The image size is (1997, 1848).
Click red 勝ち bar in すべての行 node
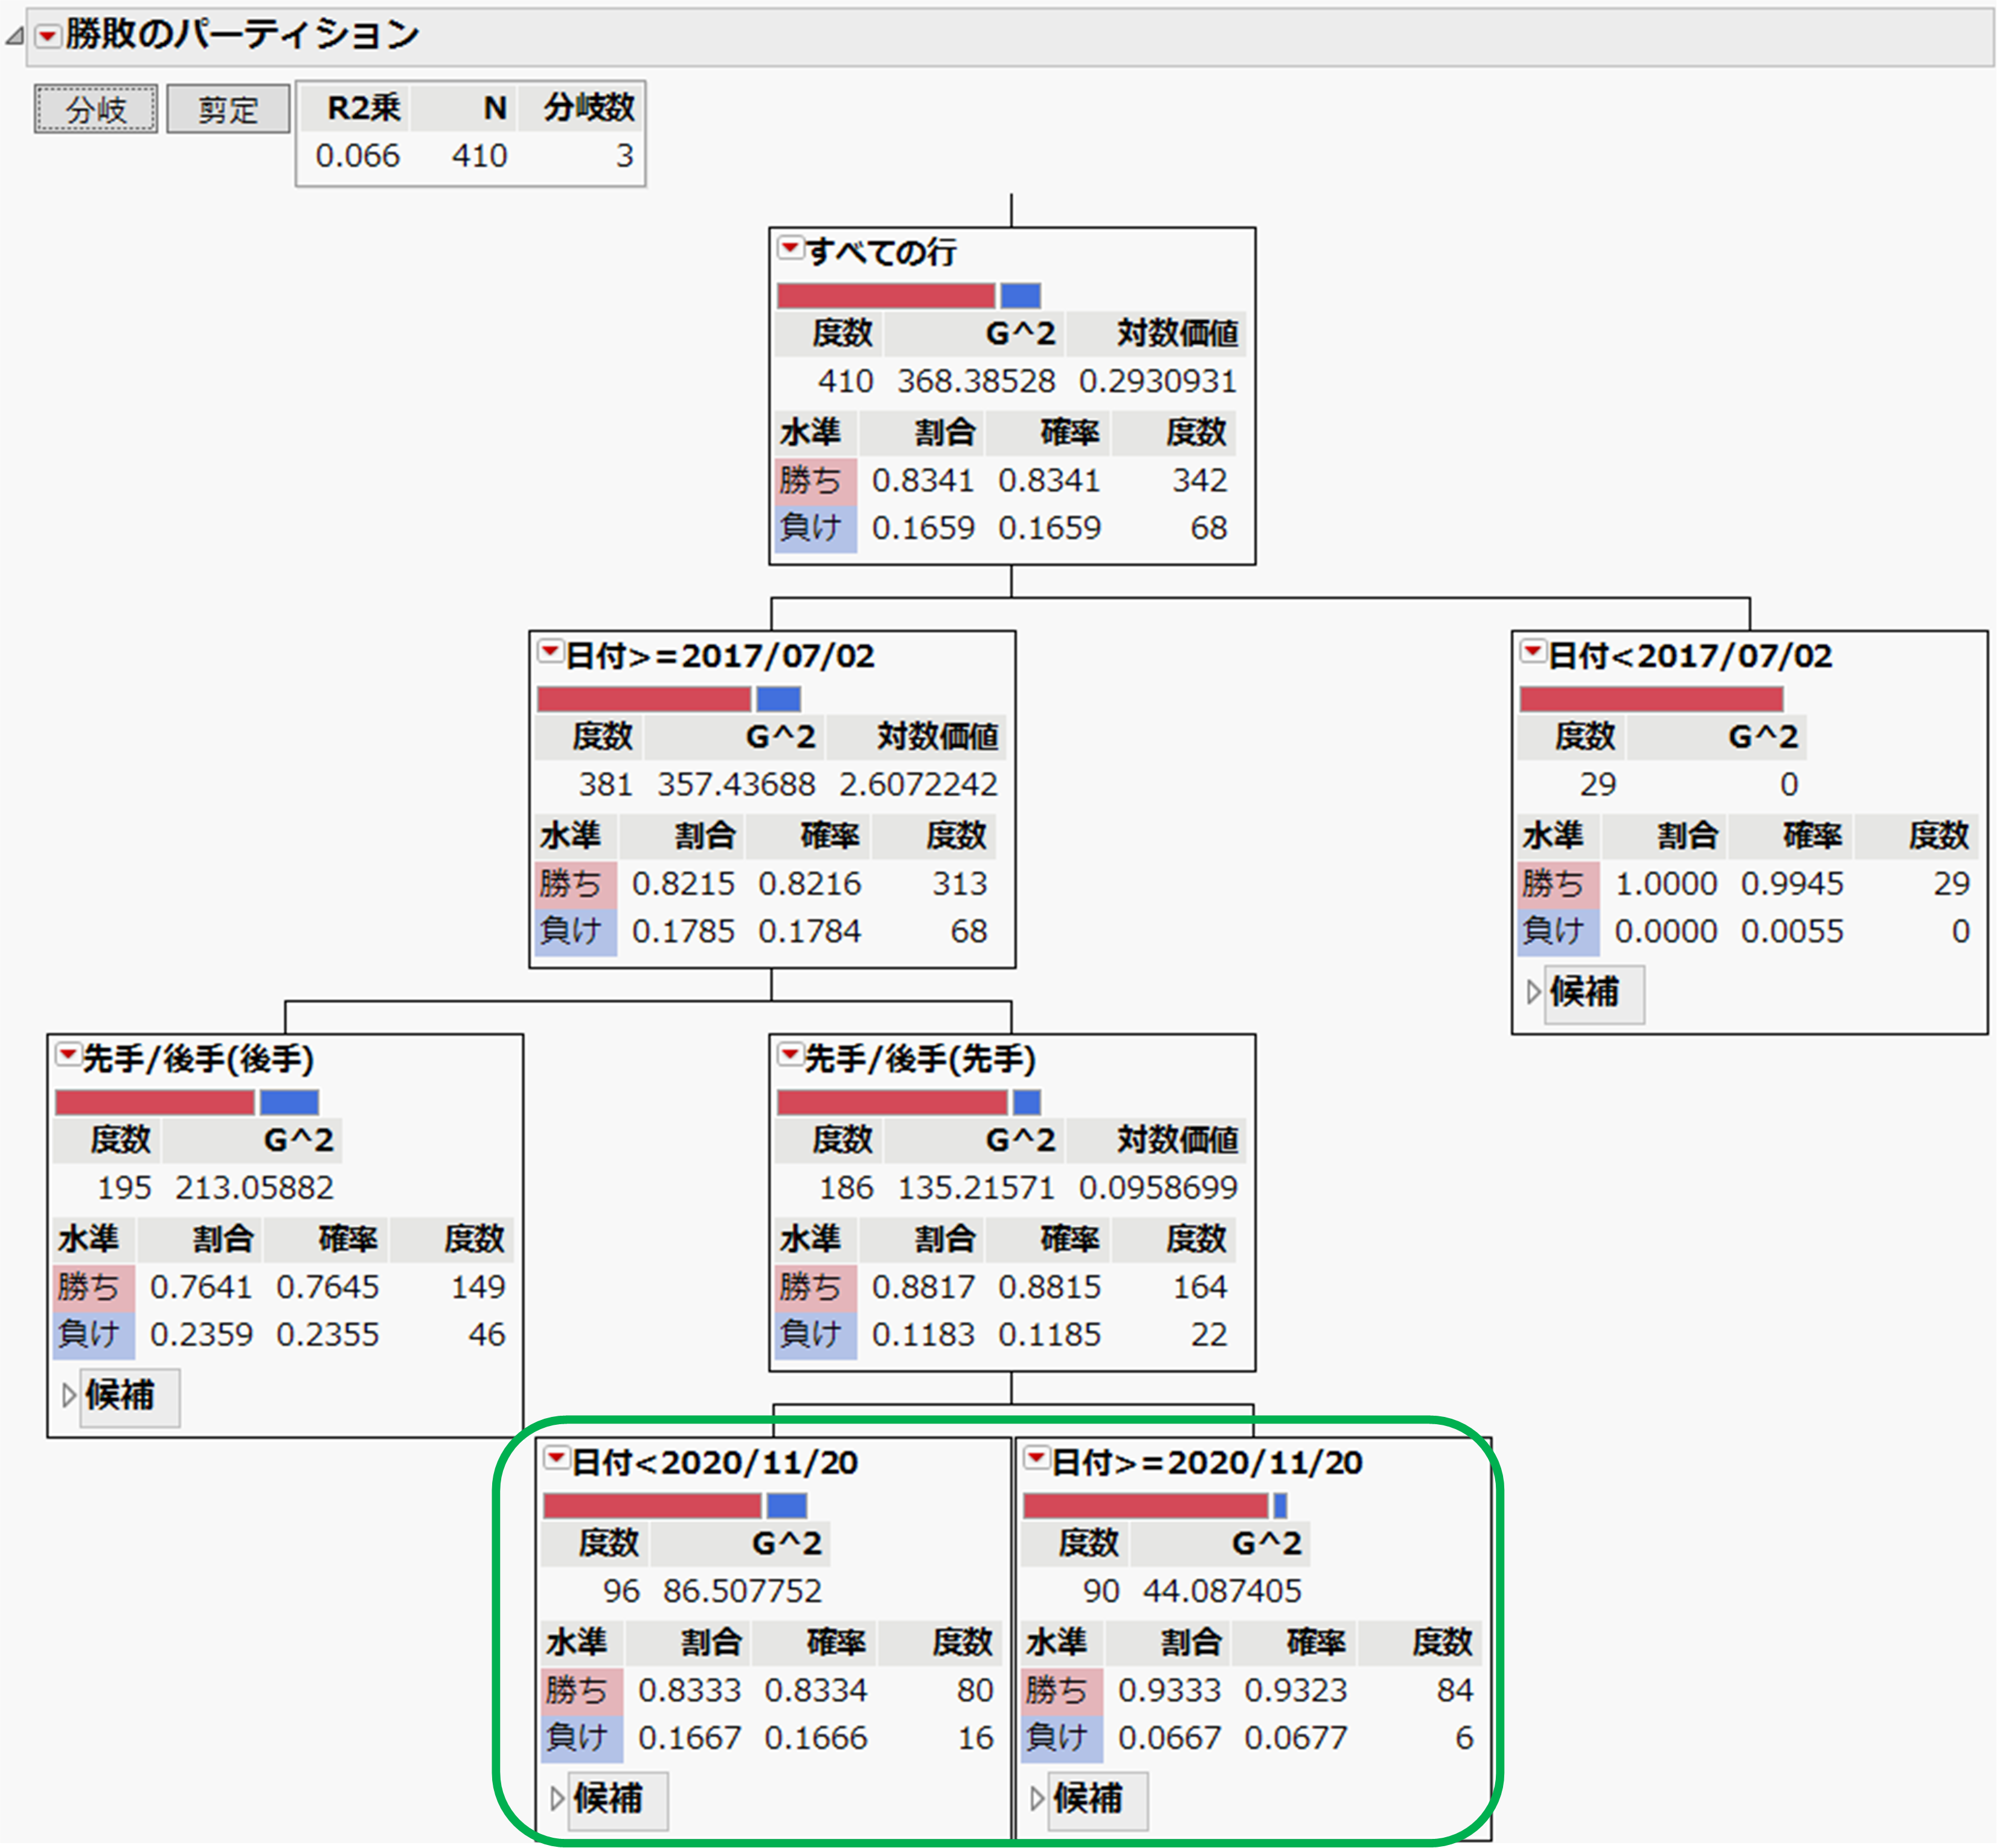click(885, 296)
